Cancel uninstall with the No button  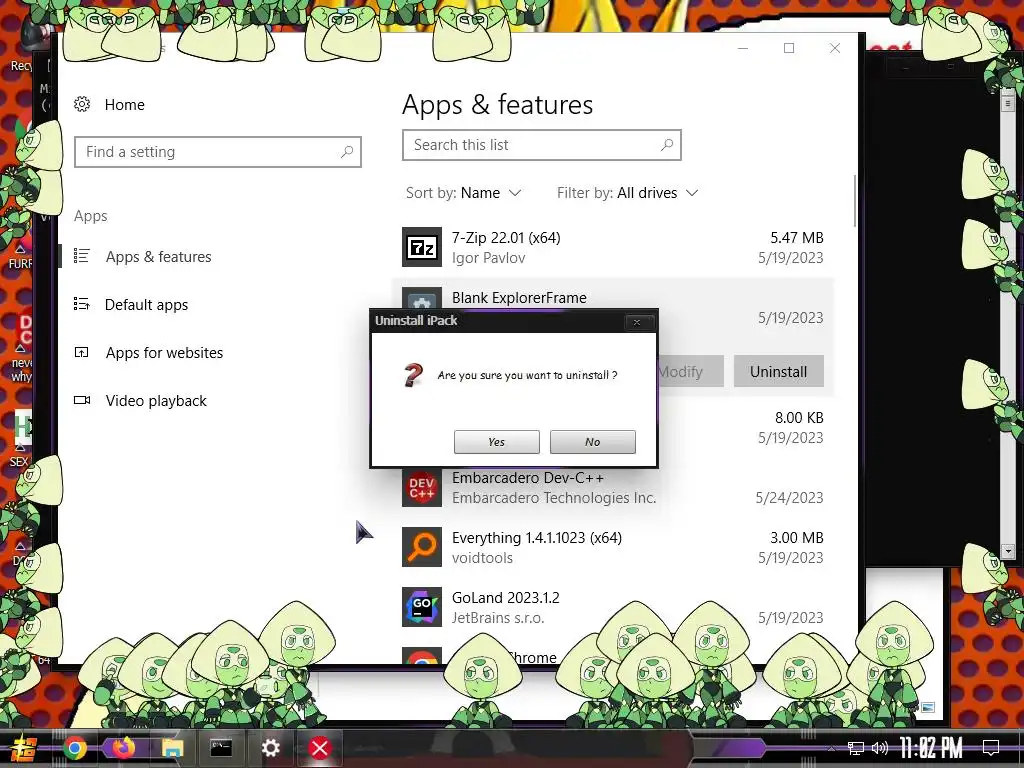coord(592,441)
